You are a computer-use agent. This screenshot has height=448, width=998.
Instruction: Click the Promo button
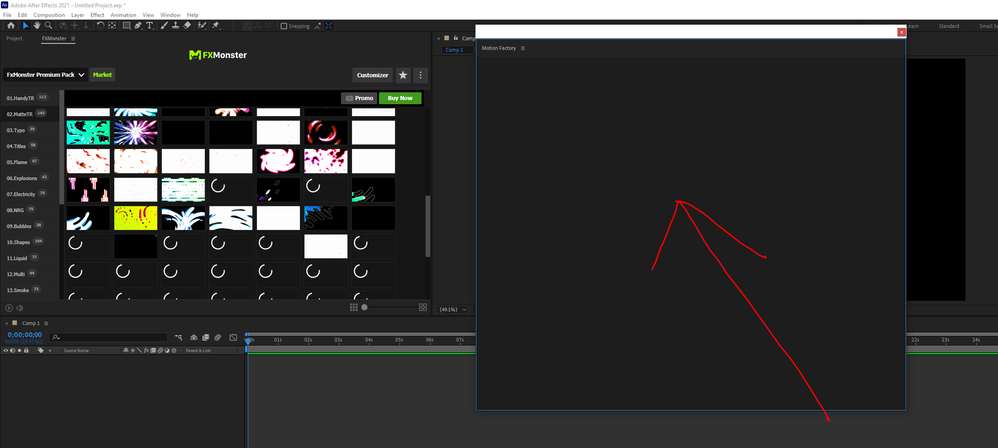click(x=359, y=98)
